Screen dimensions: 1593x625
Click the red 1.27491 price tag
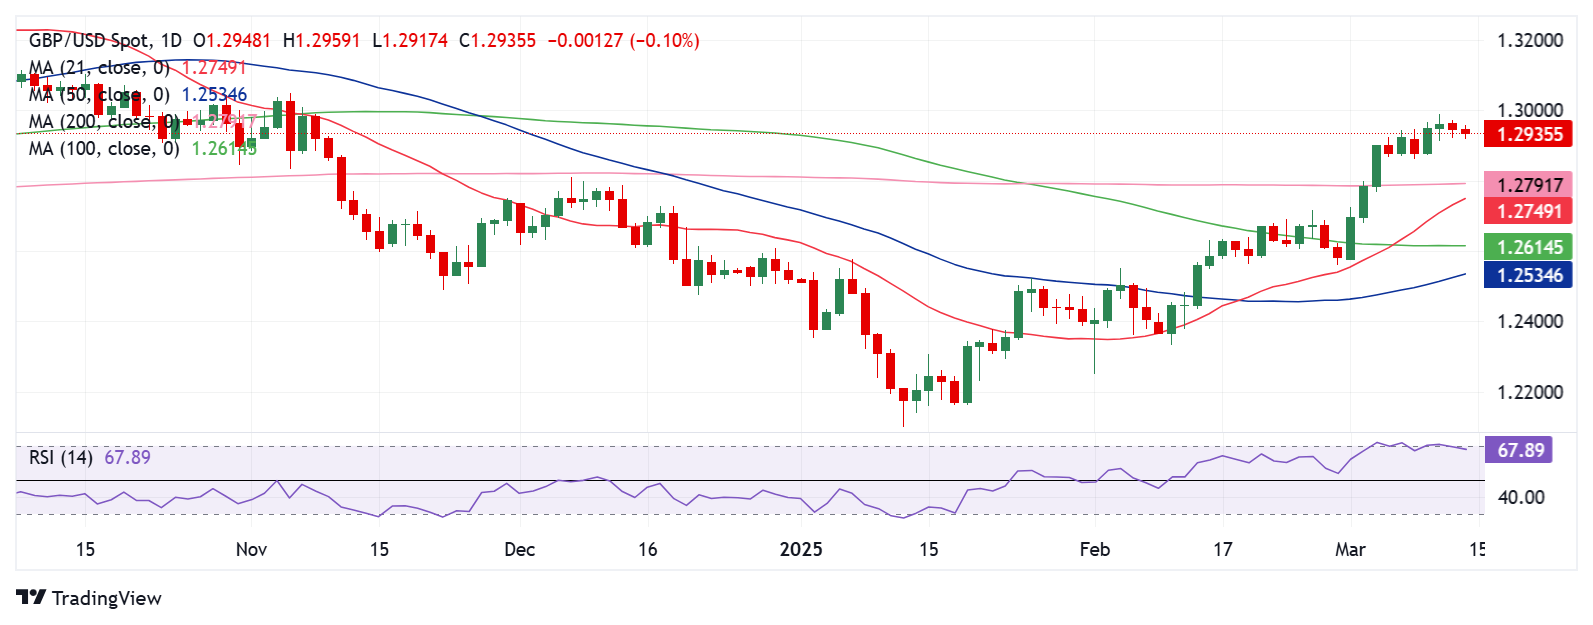pyautogui.click(x=1528, y=211)
